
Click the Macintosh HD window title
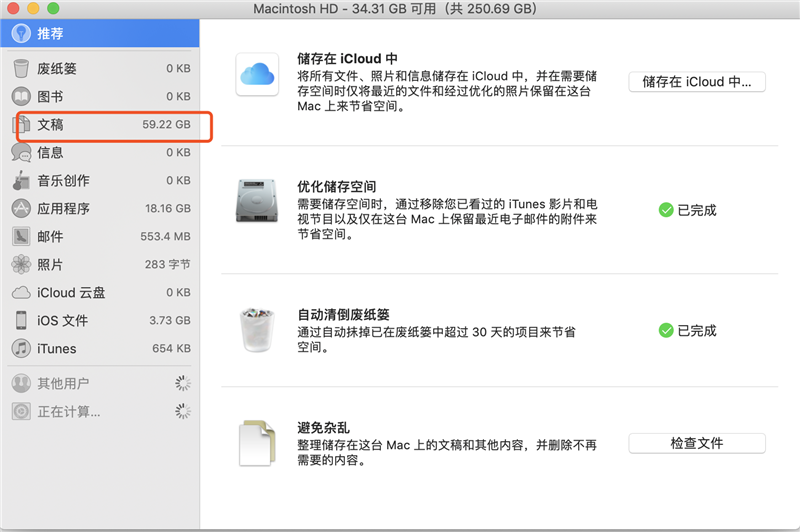click(395, 9)
